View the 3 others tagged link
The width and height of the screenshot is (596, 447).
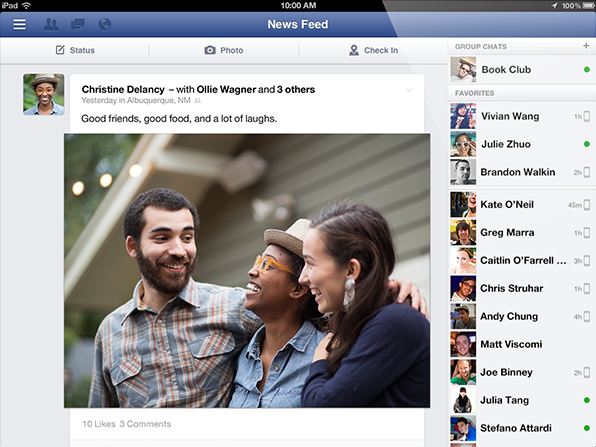(296, 89)
